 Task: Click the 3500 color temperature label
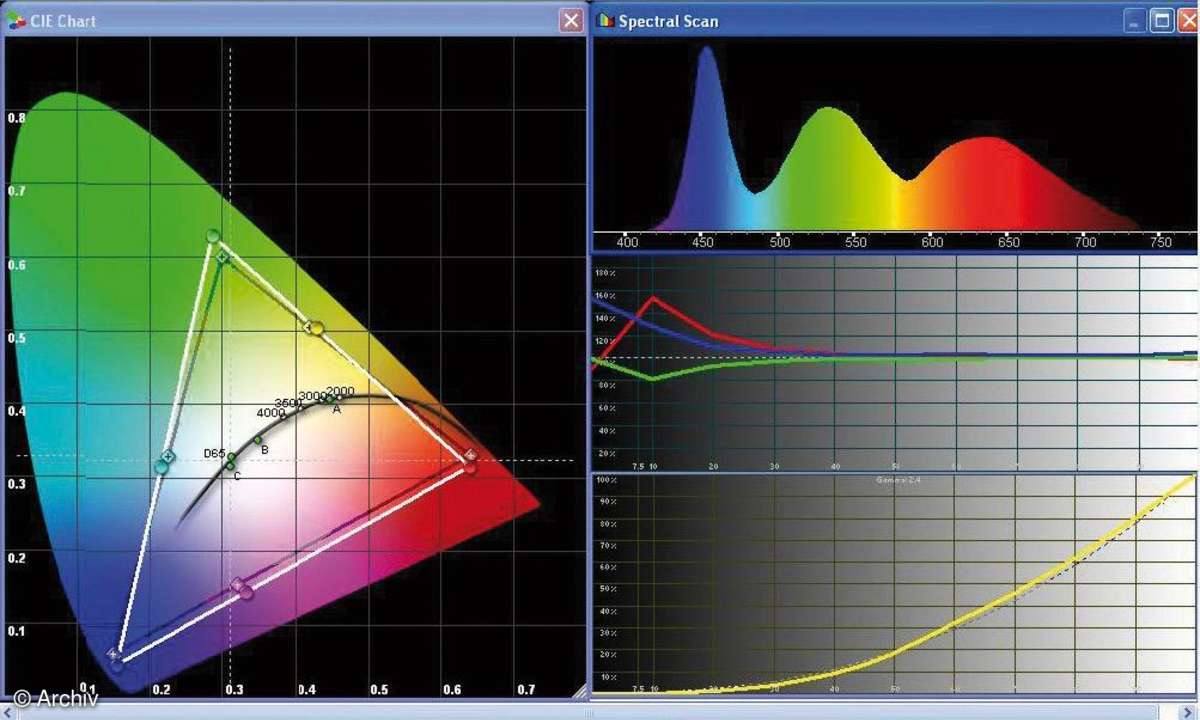point(288,403)
